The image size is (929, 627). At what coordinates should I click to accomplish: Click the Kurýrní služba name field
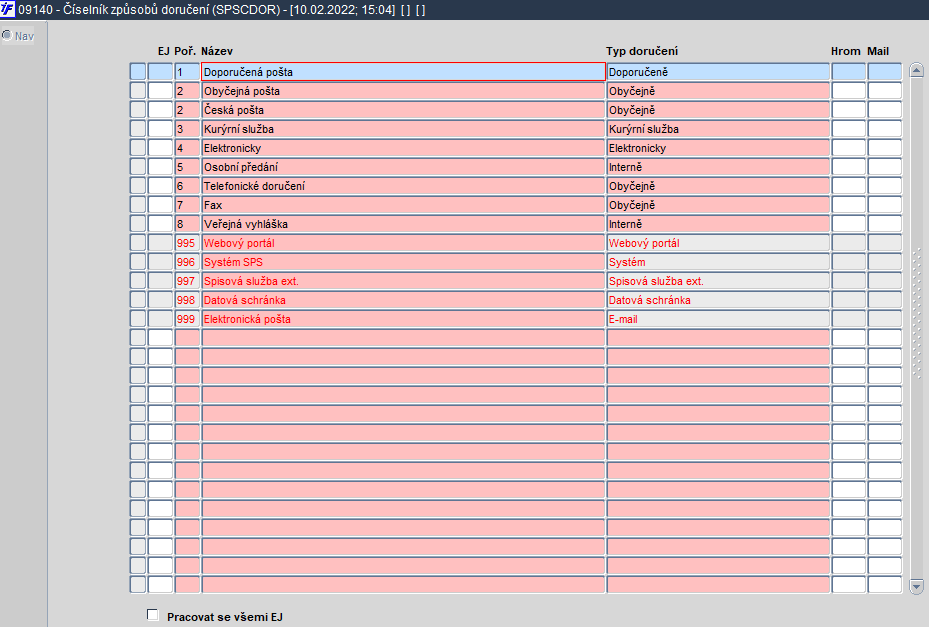[403, 129]
